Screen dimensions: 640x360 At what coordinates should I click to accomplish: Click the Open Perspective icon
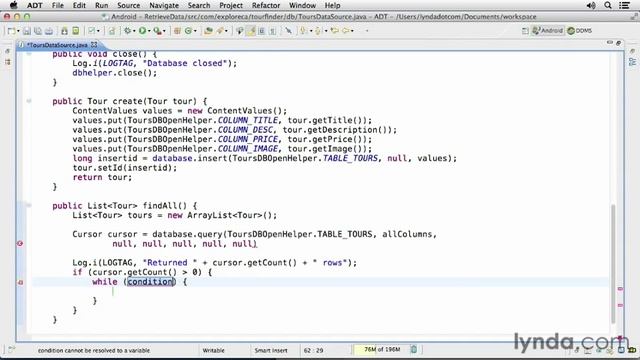tap(525, 31)
